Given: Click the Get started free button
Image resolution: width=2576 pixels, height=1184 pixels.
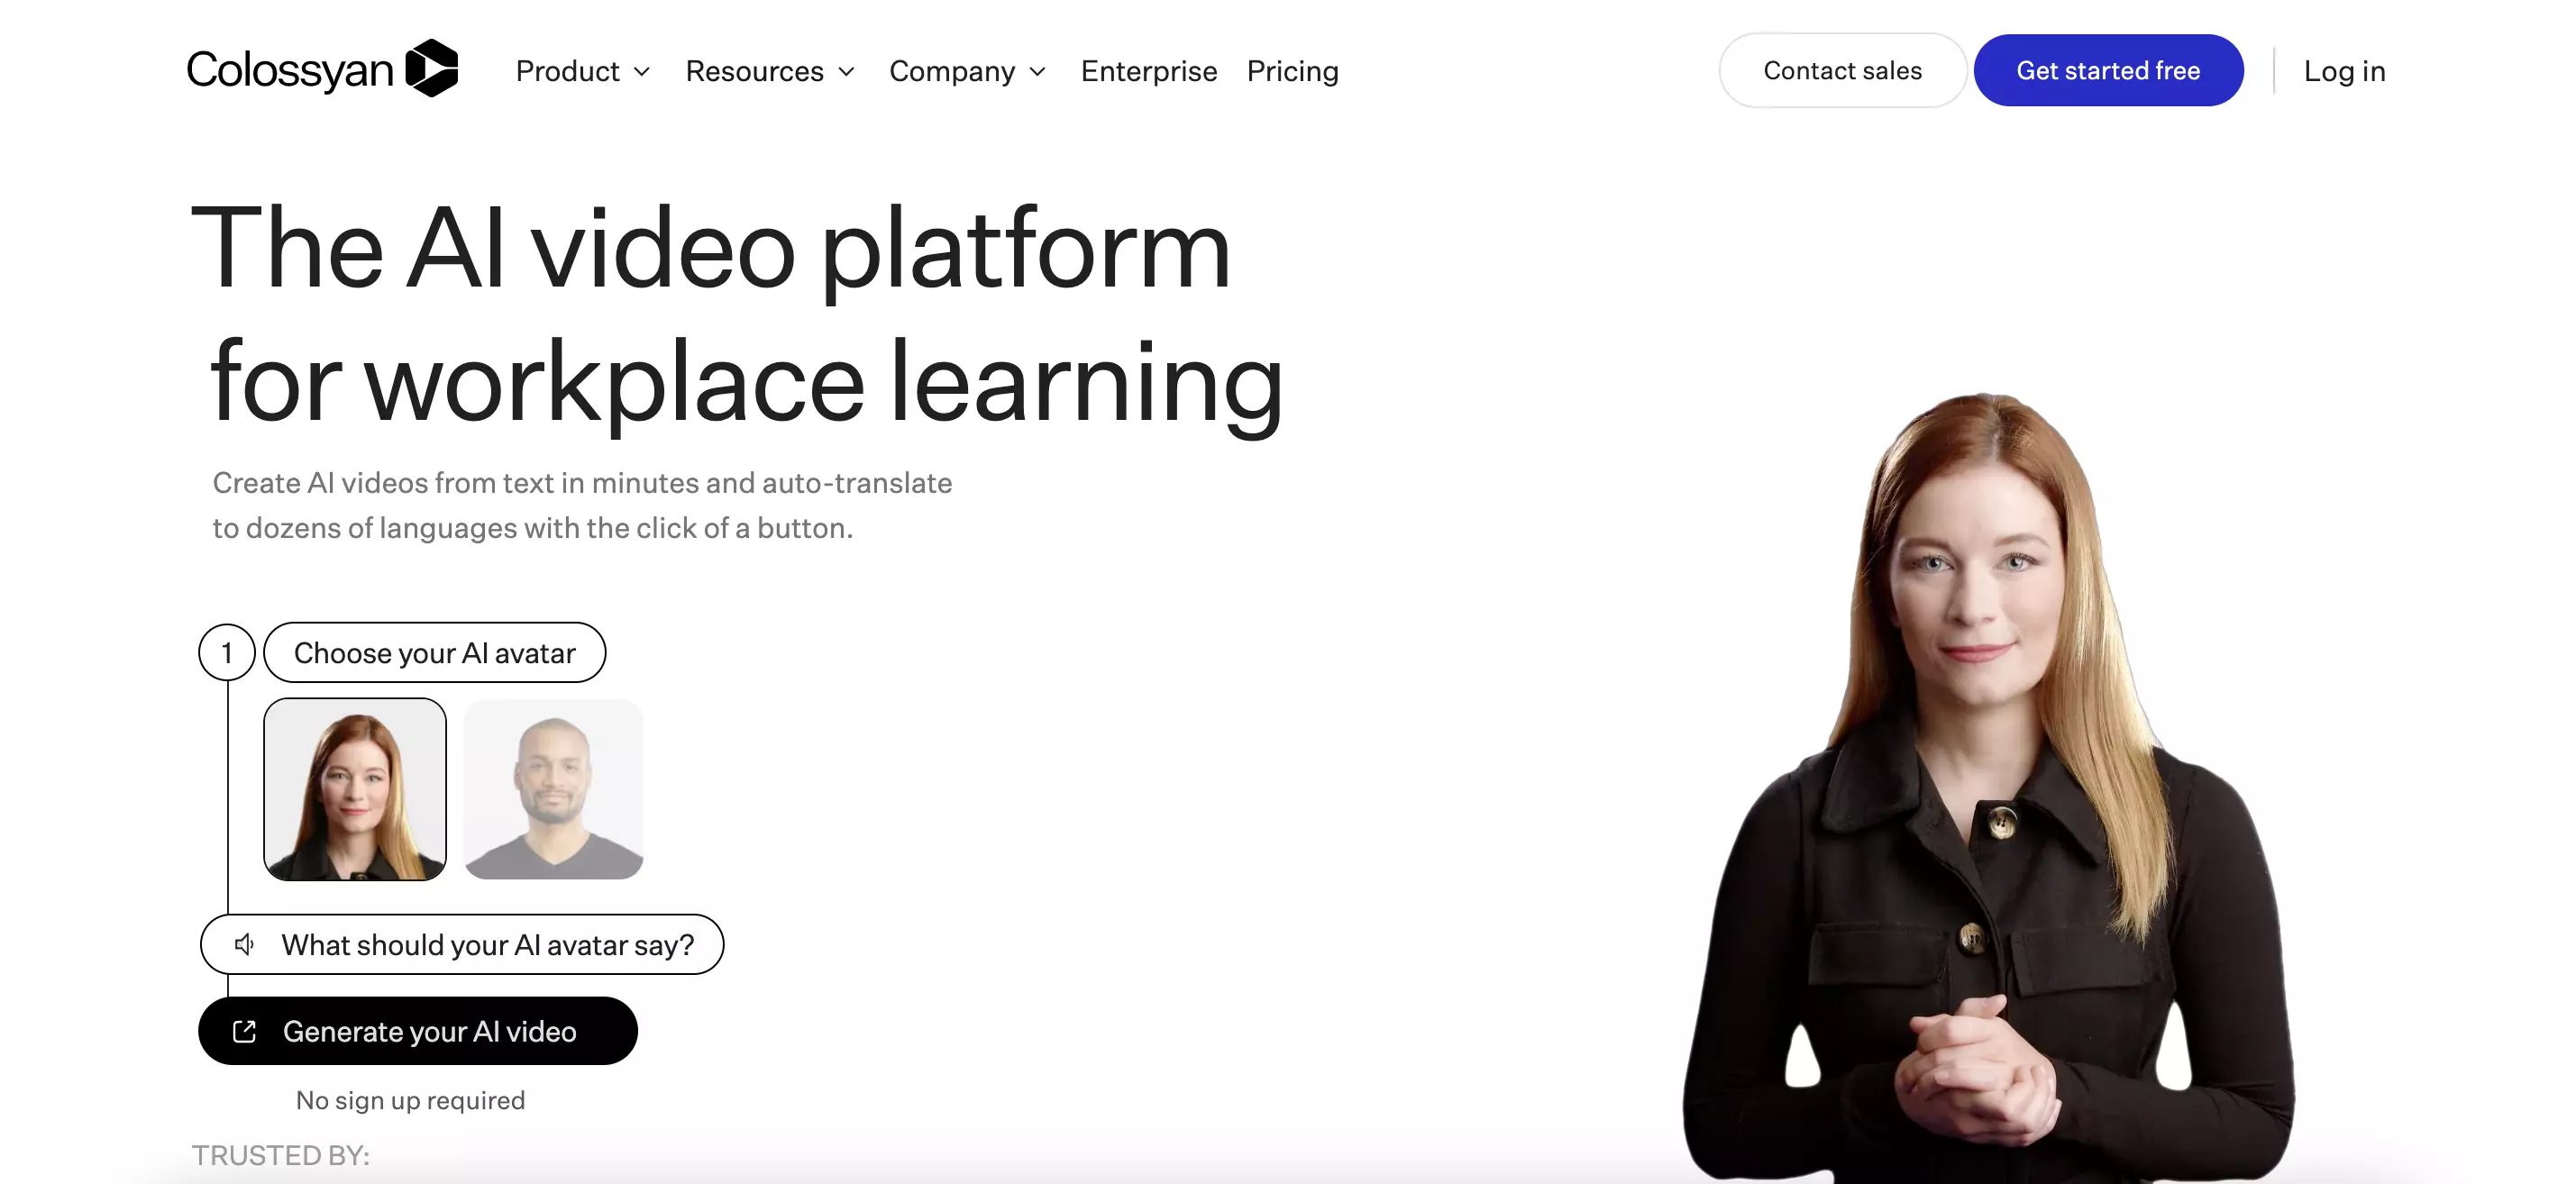Looking at the screenshot, I should point(2108,69).
